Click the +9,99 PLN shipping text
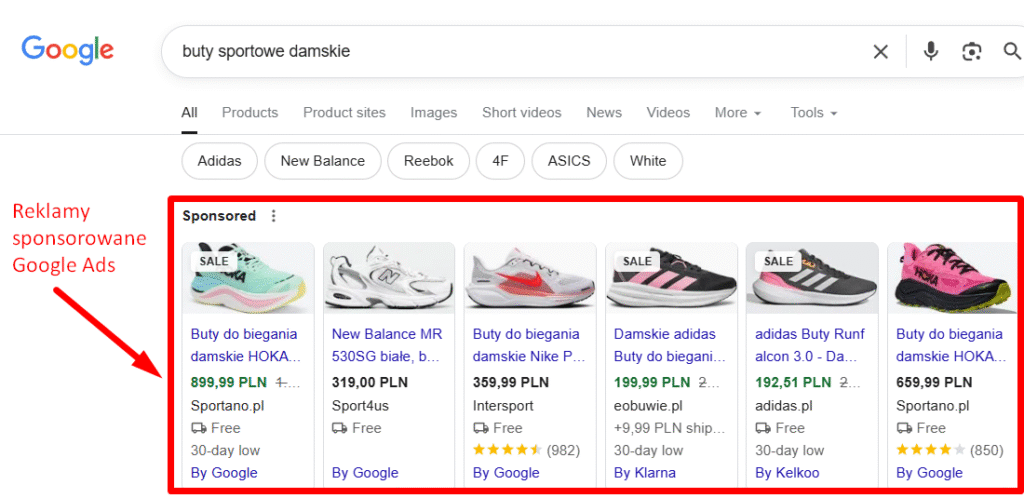1024x498 pixels. click(x=669, y=428)
